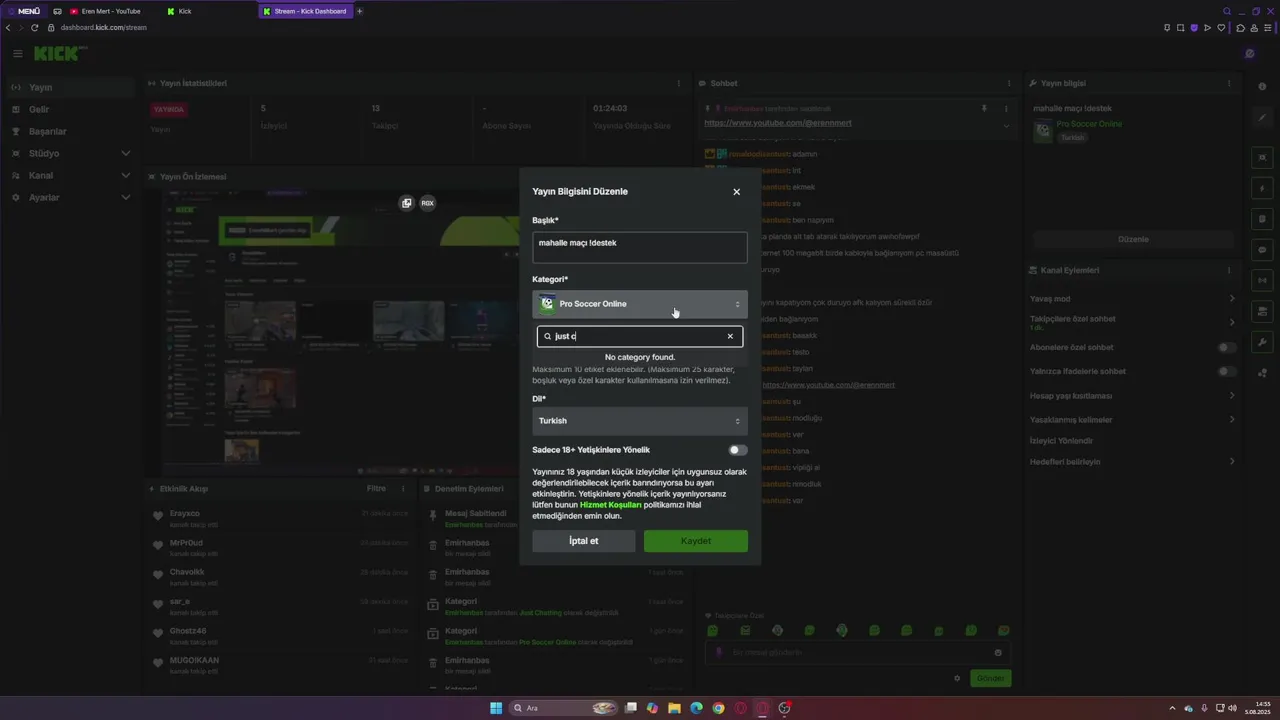Image resolution: width=1280 pixels, height=720 pixels.
Task: Open a new browser tab
Action: click(360, 11)
